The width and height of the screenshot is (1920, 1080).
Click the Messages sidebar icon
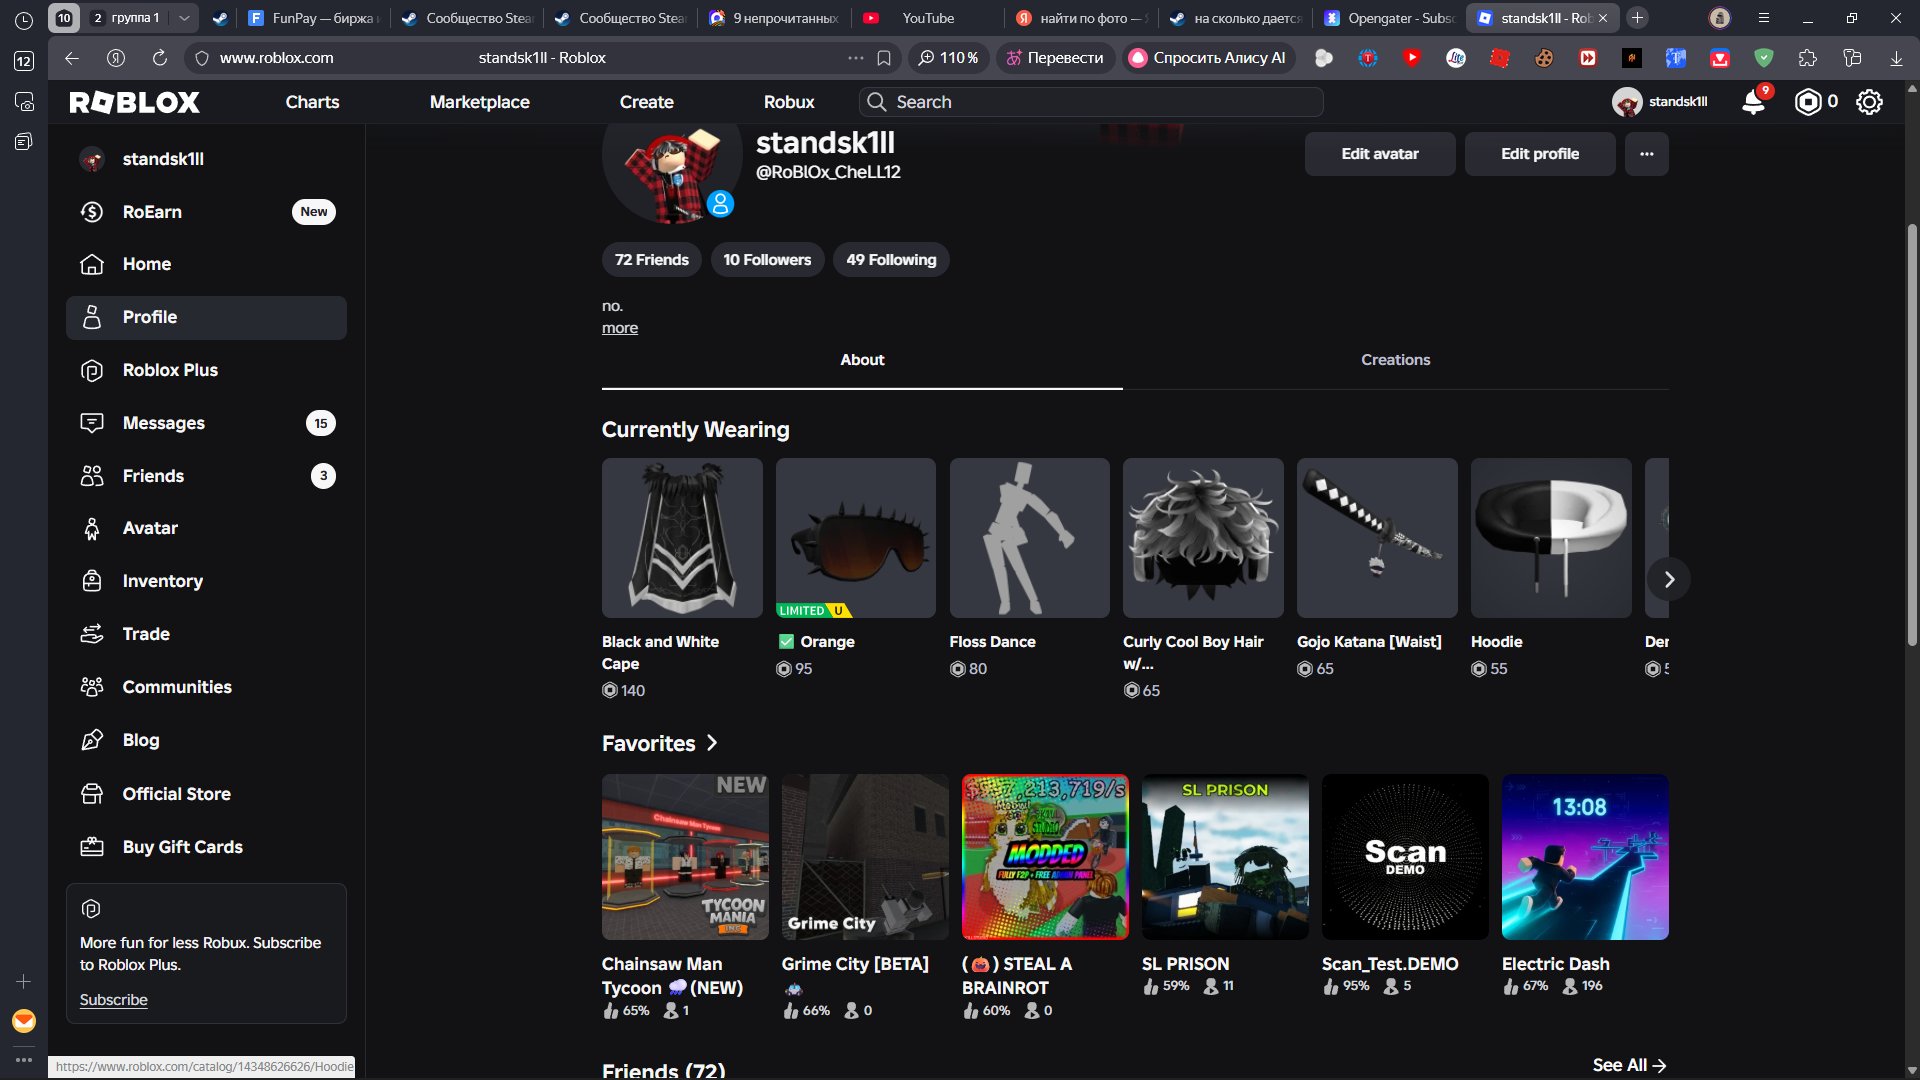[x=92, y=423]
